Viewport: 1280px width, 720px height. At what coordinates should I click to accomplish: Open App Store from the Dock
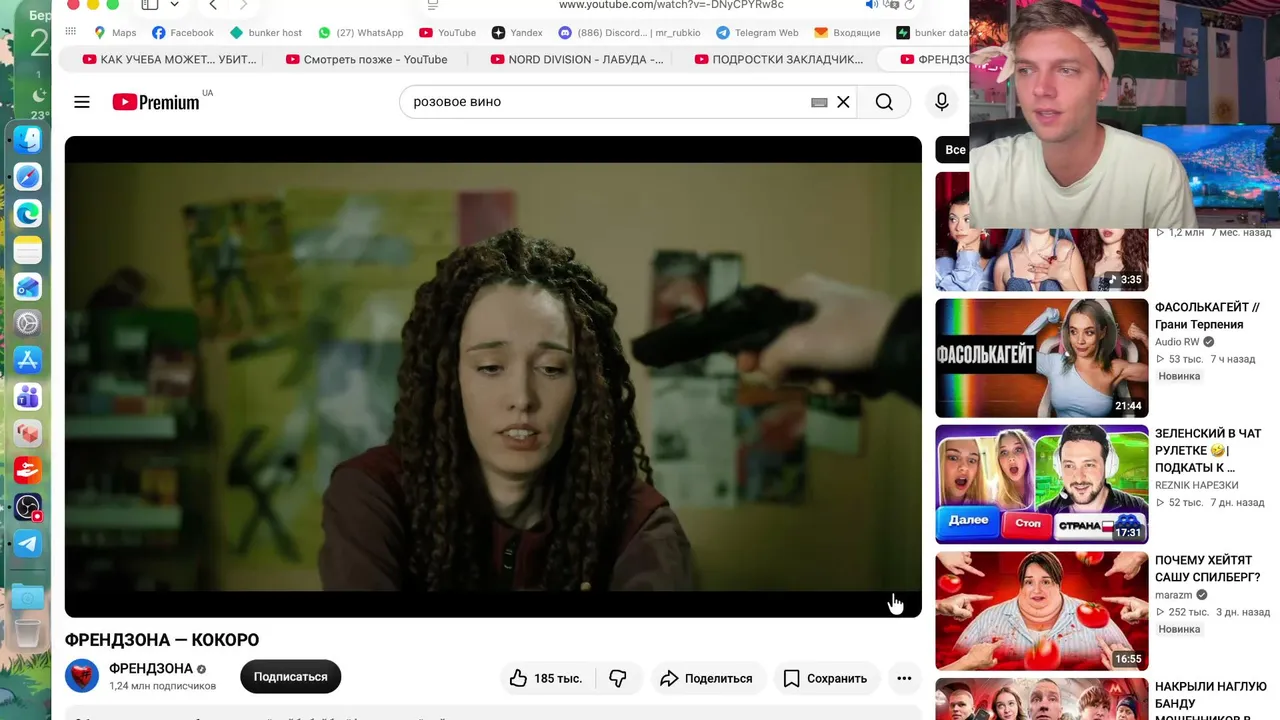click(x=28, y=360)
